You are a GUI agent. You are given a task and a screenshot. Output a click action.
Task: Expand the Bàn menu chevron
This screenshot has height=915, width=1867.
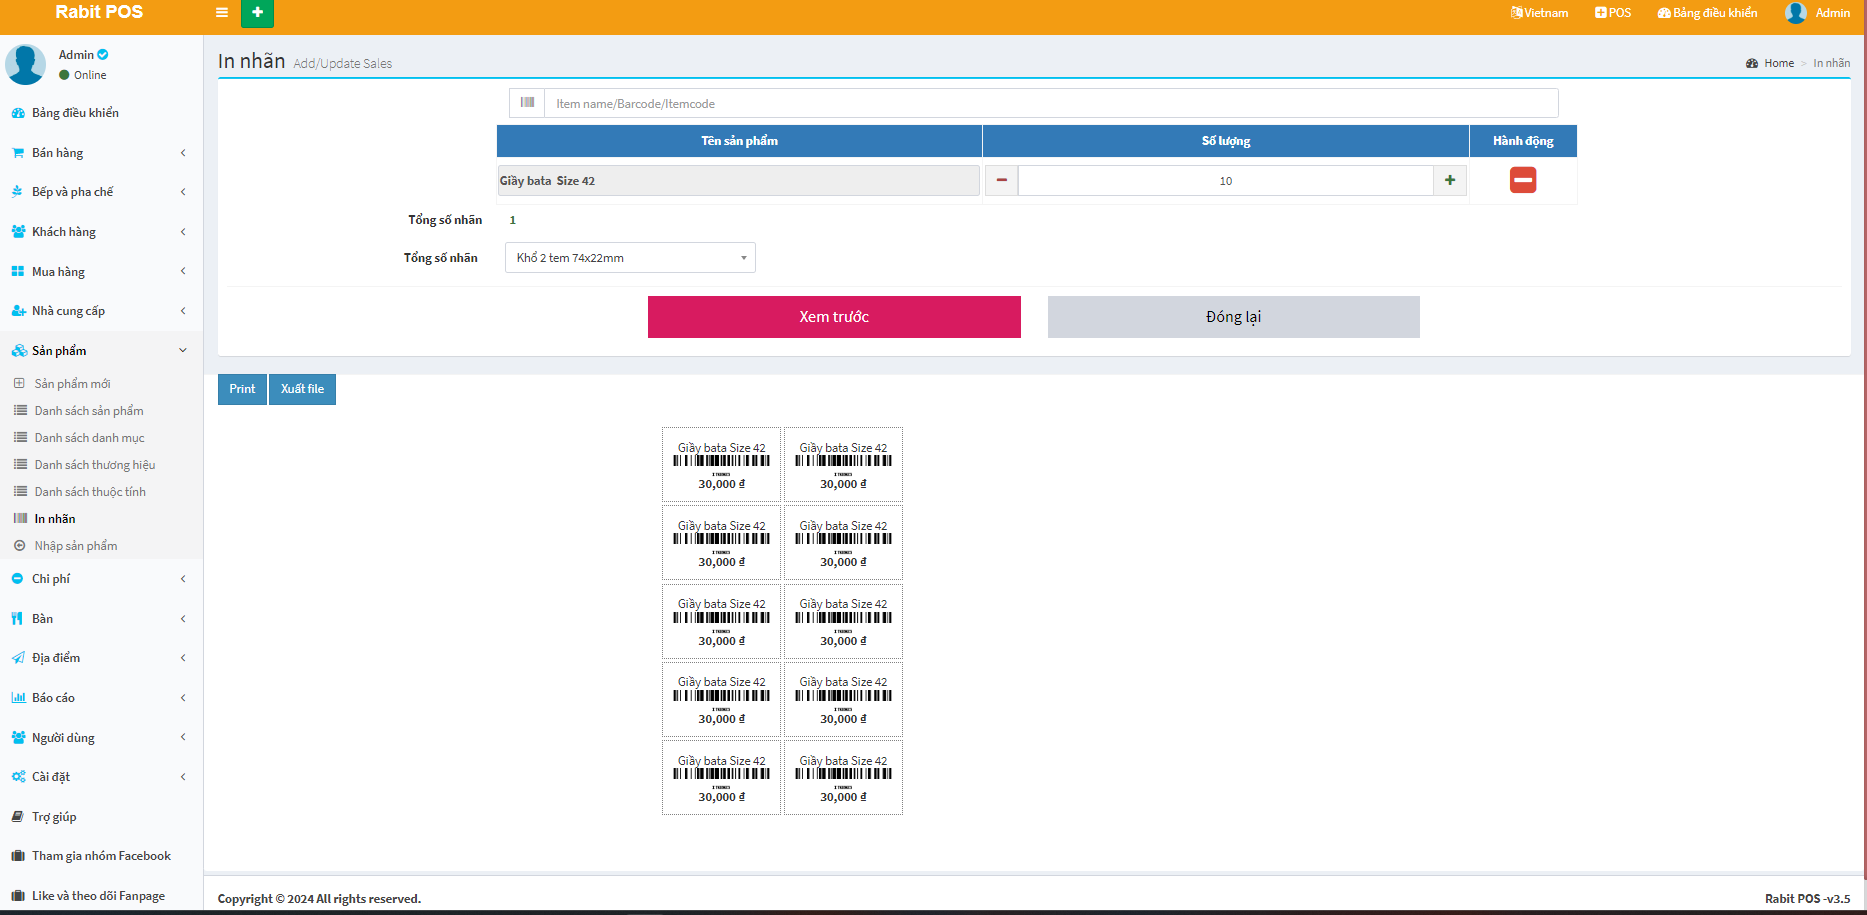tap(183, 619)
